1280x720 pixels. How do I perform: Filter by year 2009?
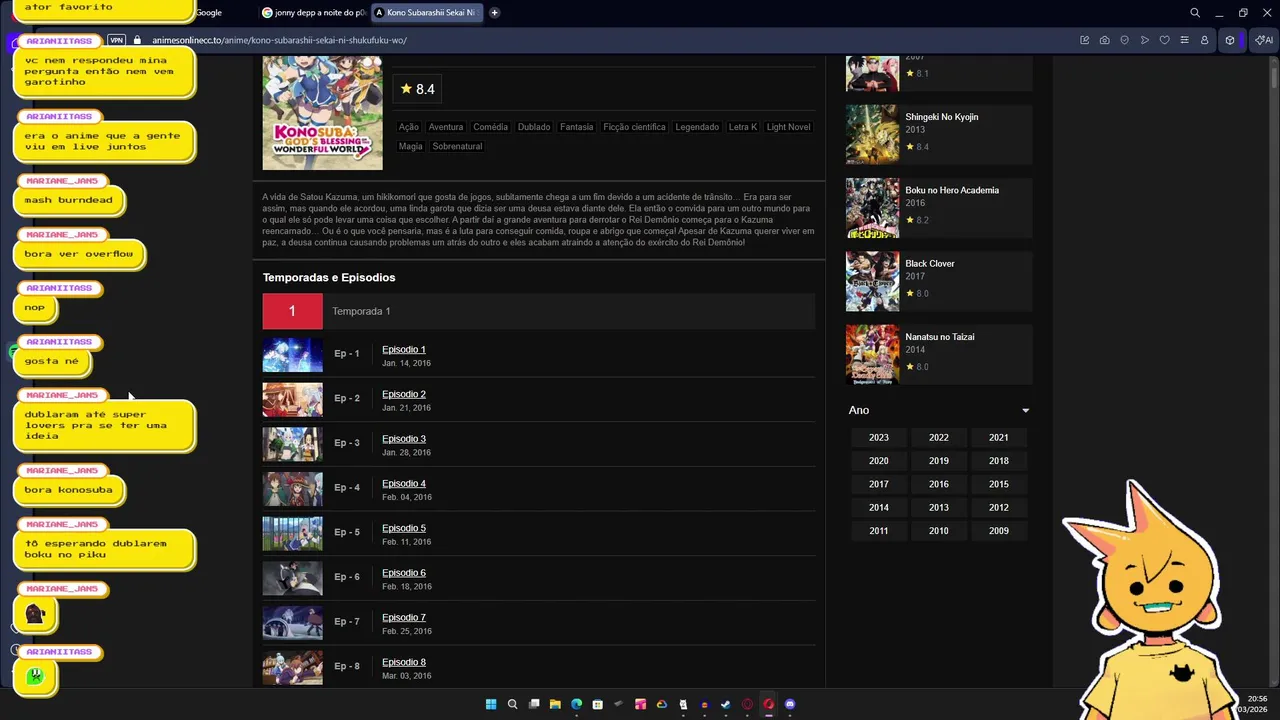tap(999, 531)
